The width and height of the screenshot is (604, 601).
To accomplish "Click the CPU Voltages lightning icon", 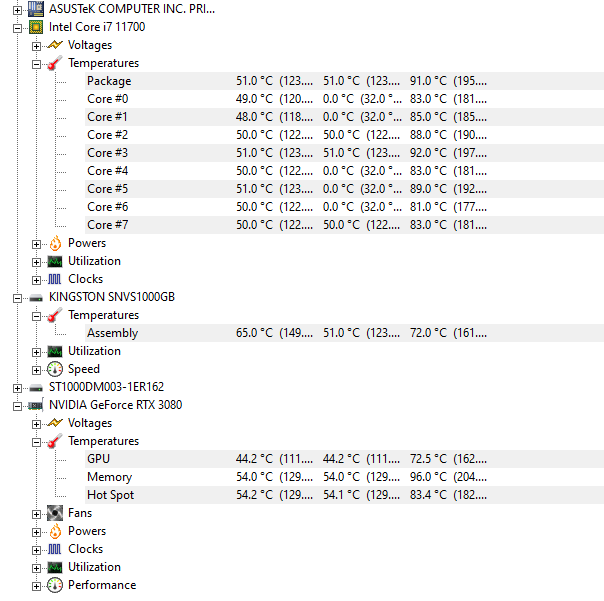I will click(55, 45).
